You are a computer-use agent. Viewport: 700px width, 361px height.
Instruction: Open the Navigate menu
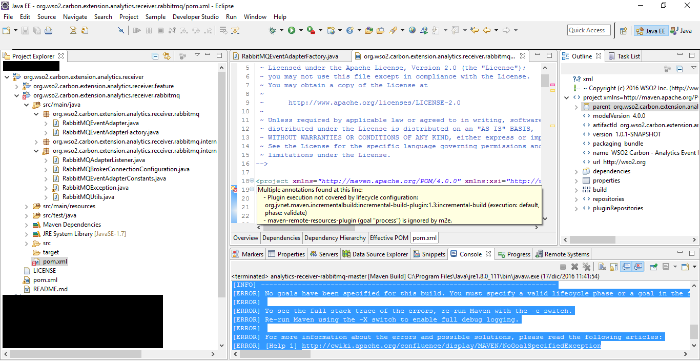tap(75, 17)
